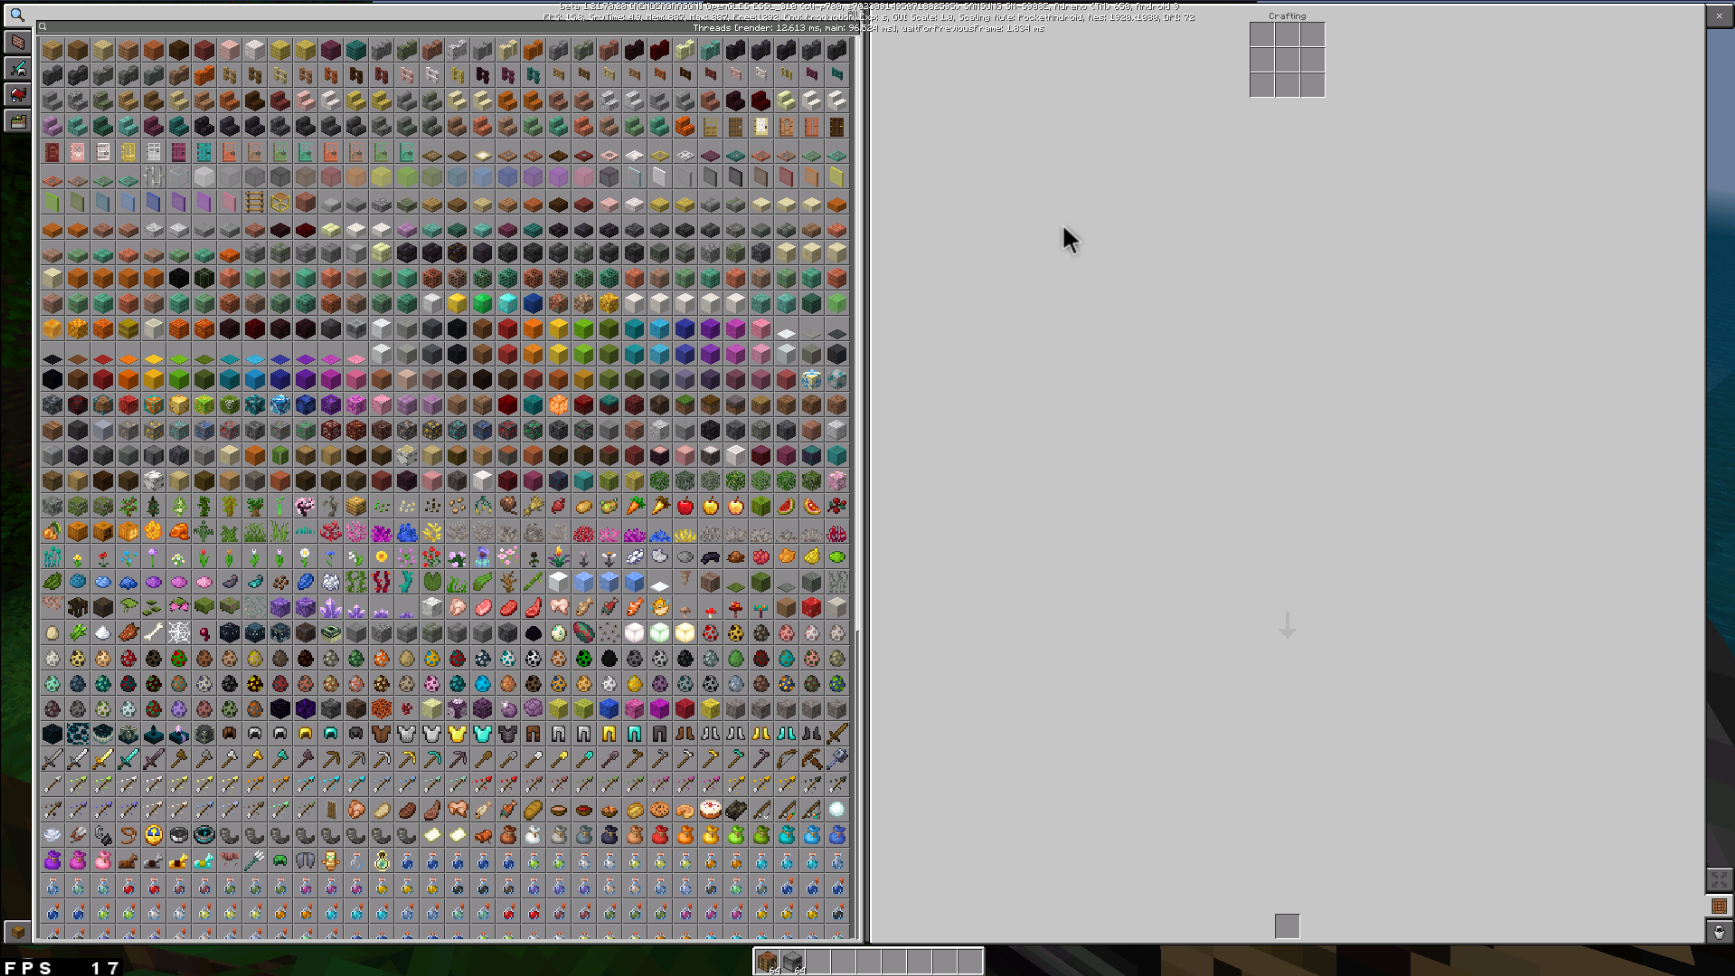Select the sunflower item
1735x976 pixels.
[382, 557]
